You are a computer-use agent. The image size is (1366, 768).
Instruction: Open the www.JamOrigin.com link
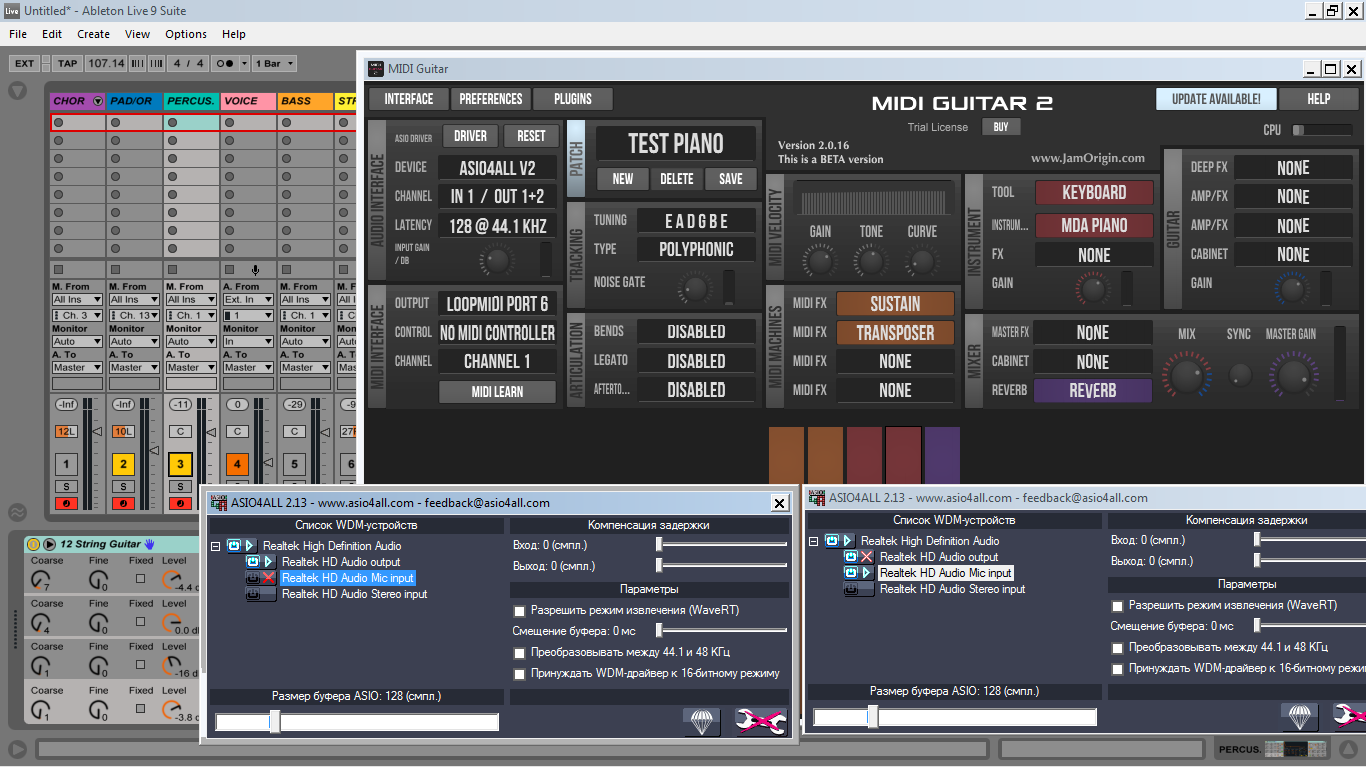[x=1088, y=158]
